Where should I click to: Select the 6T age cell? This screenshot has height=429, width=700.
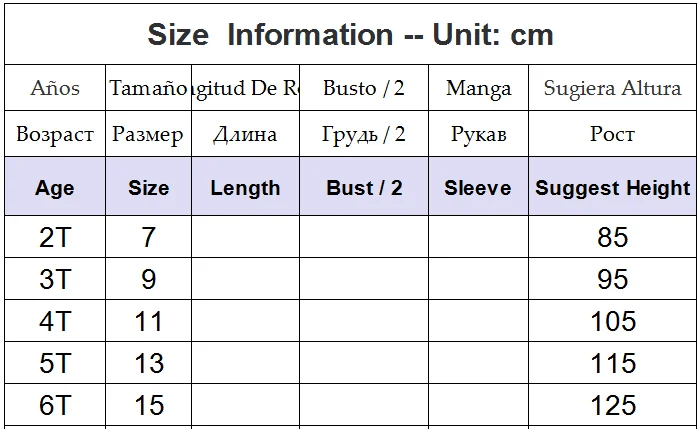[55, 404]
